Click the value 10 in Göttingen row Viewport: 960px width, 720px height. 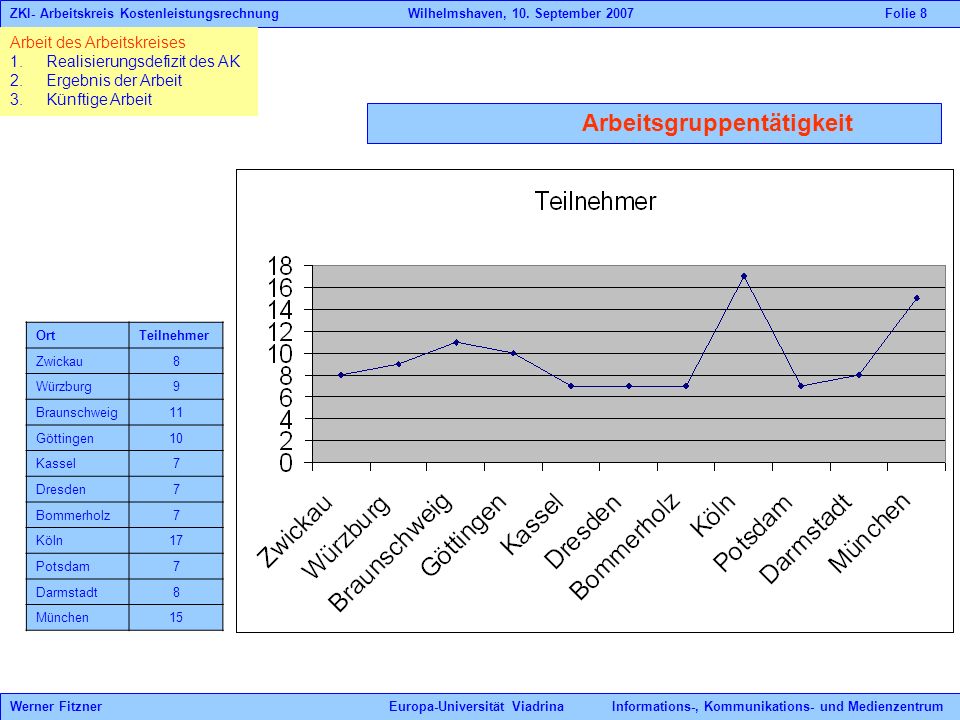(176, 438)
